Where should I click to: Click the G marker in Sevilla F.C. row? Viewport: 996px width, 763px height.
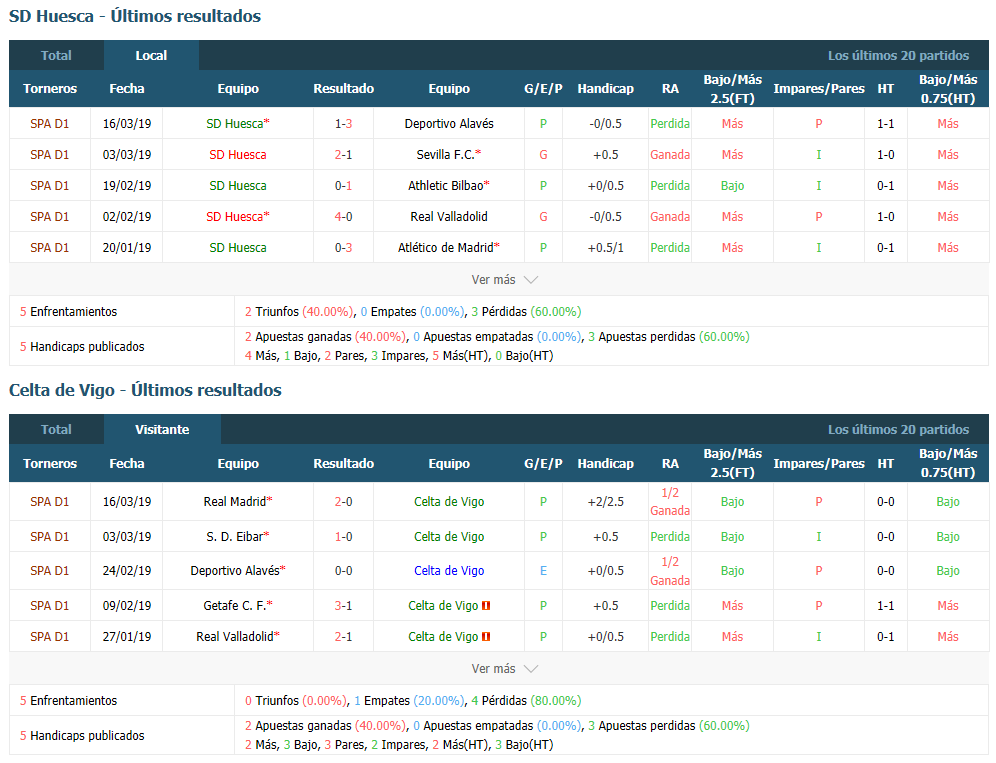[x=543, y=155]
